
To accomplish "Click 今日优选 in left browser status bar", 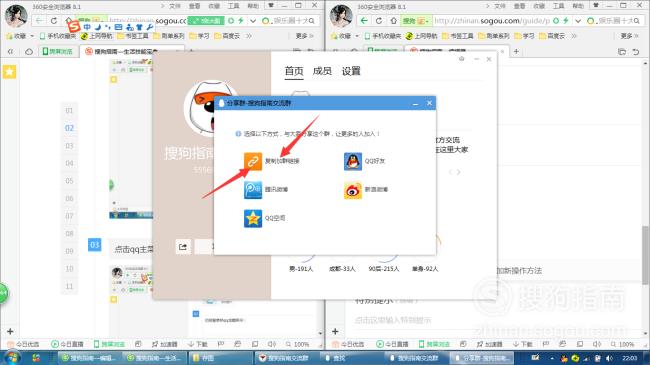I will point(23,344).
